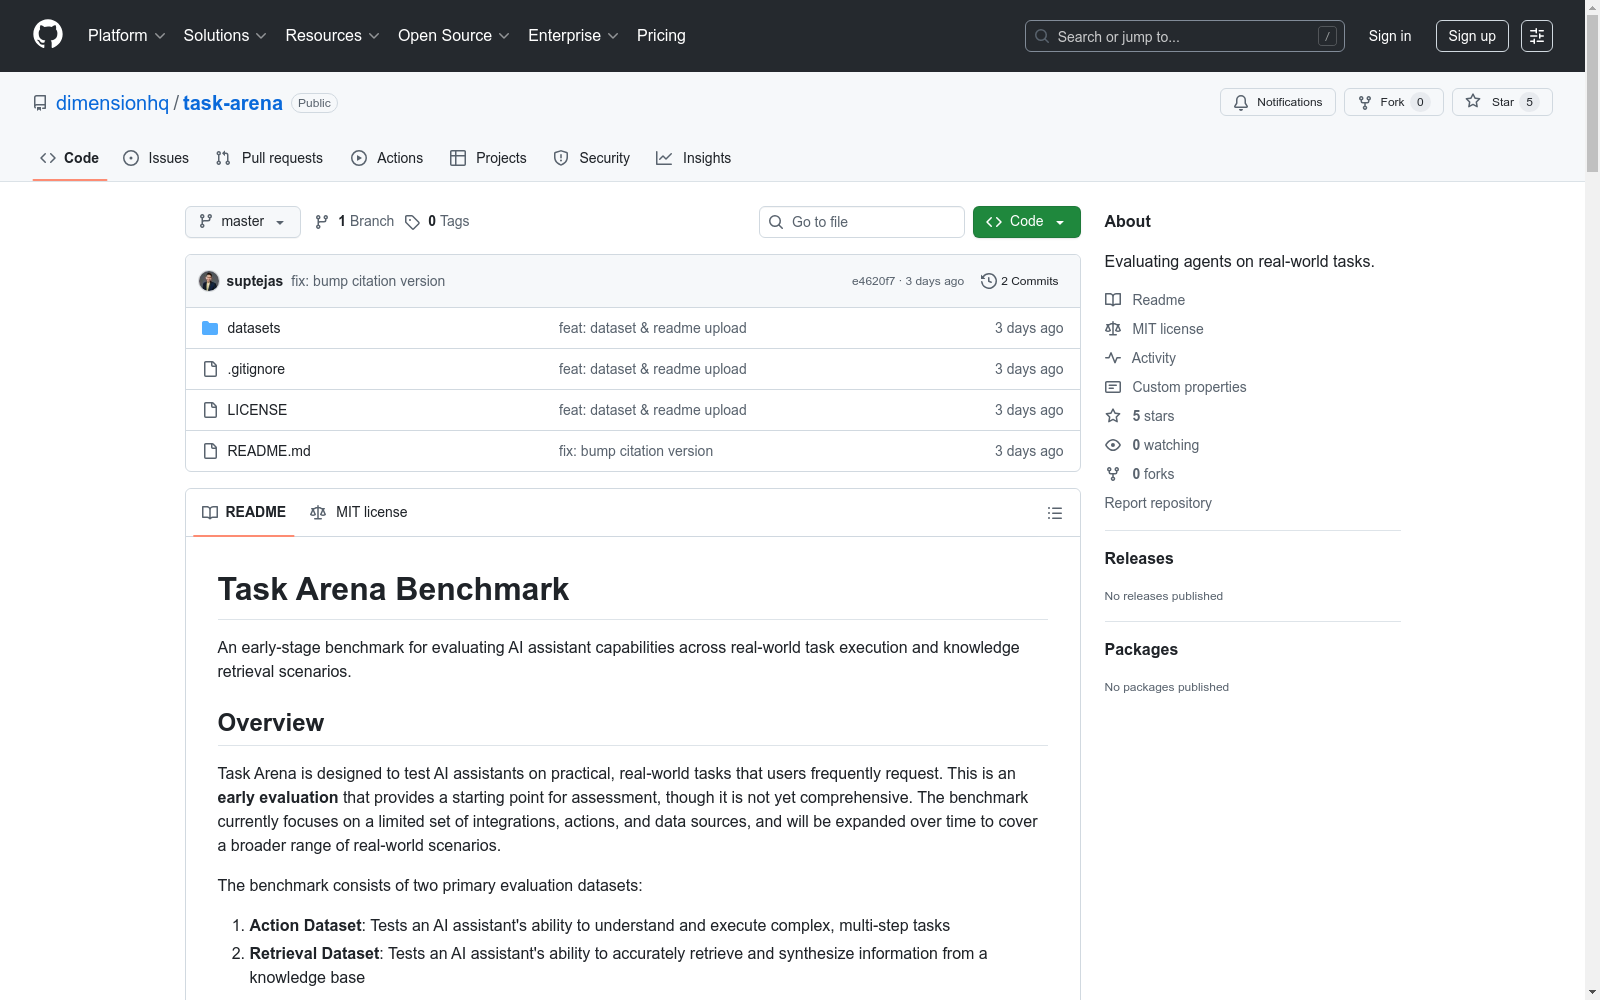Image resolution: width=1600 pixels, height=1000 pixels.
Task: Open the Projects tab
Action: [488, 158]
